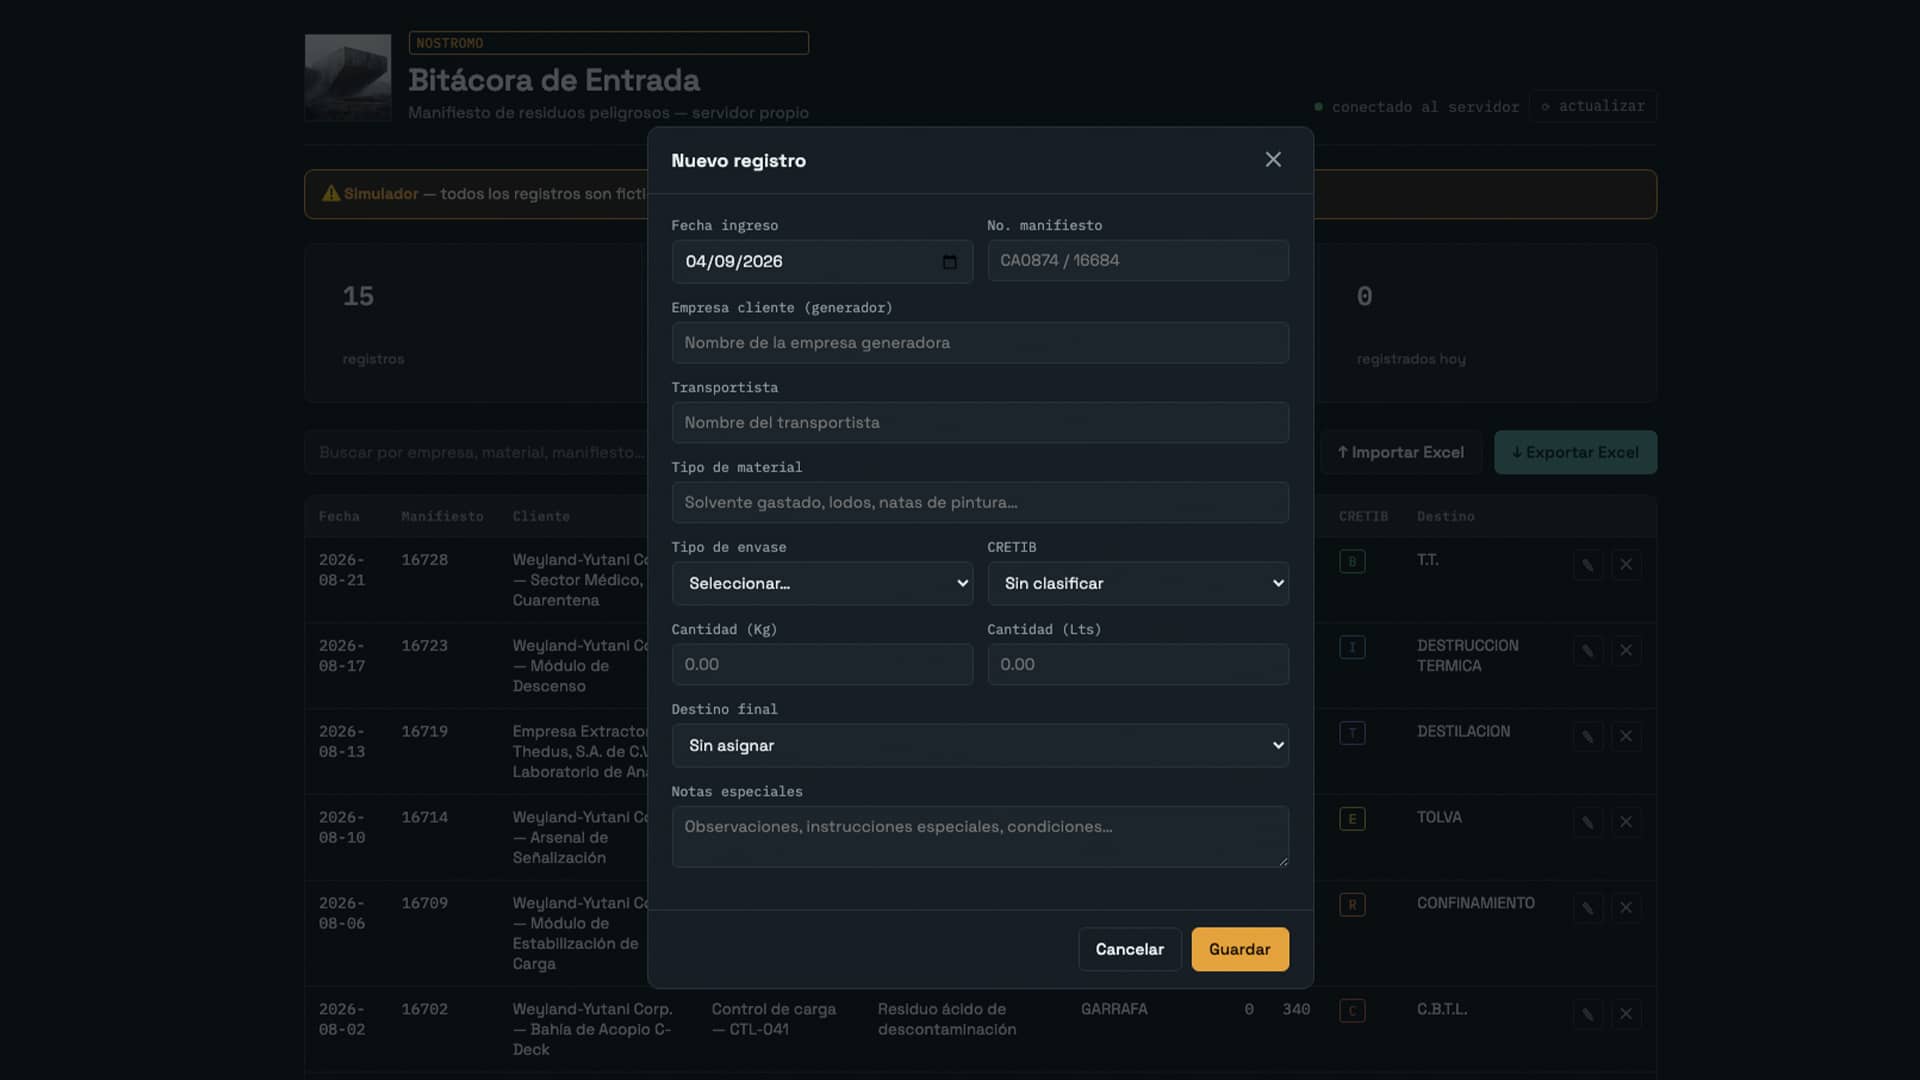1920x1080 pixels.
Task: Delete row 16719 with X icon
Action: (1626, 737)
